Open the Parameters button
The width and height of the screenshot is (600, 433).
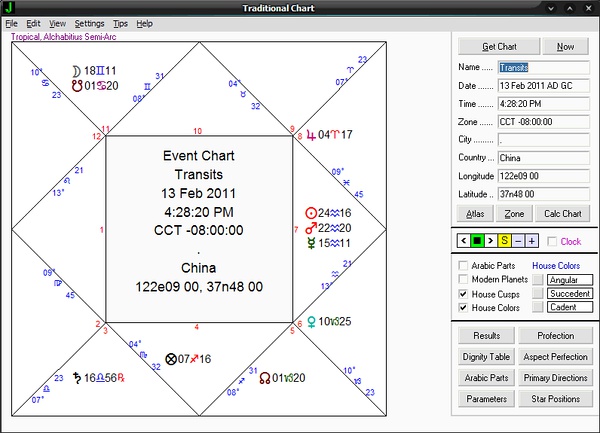point(486,399)
